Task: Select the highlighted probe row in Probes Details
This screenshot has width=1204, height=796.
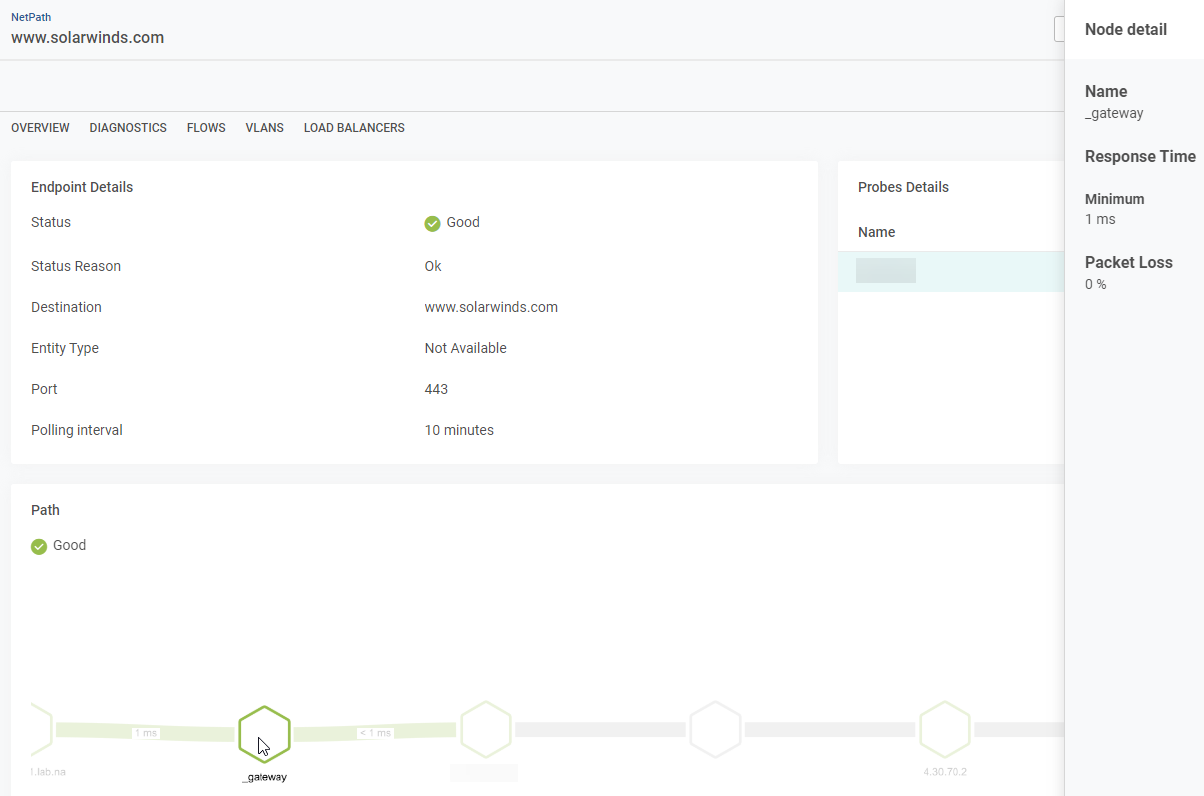Action: [951, 271]
